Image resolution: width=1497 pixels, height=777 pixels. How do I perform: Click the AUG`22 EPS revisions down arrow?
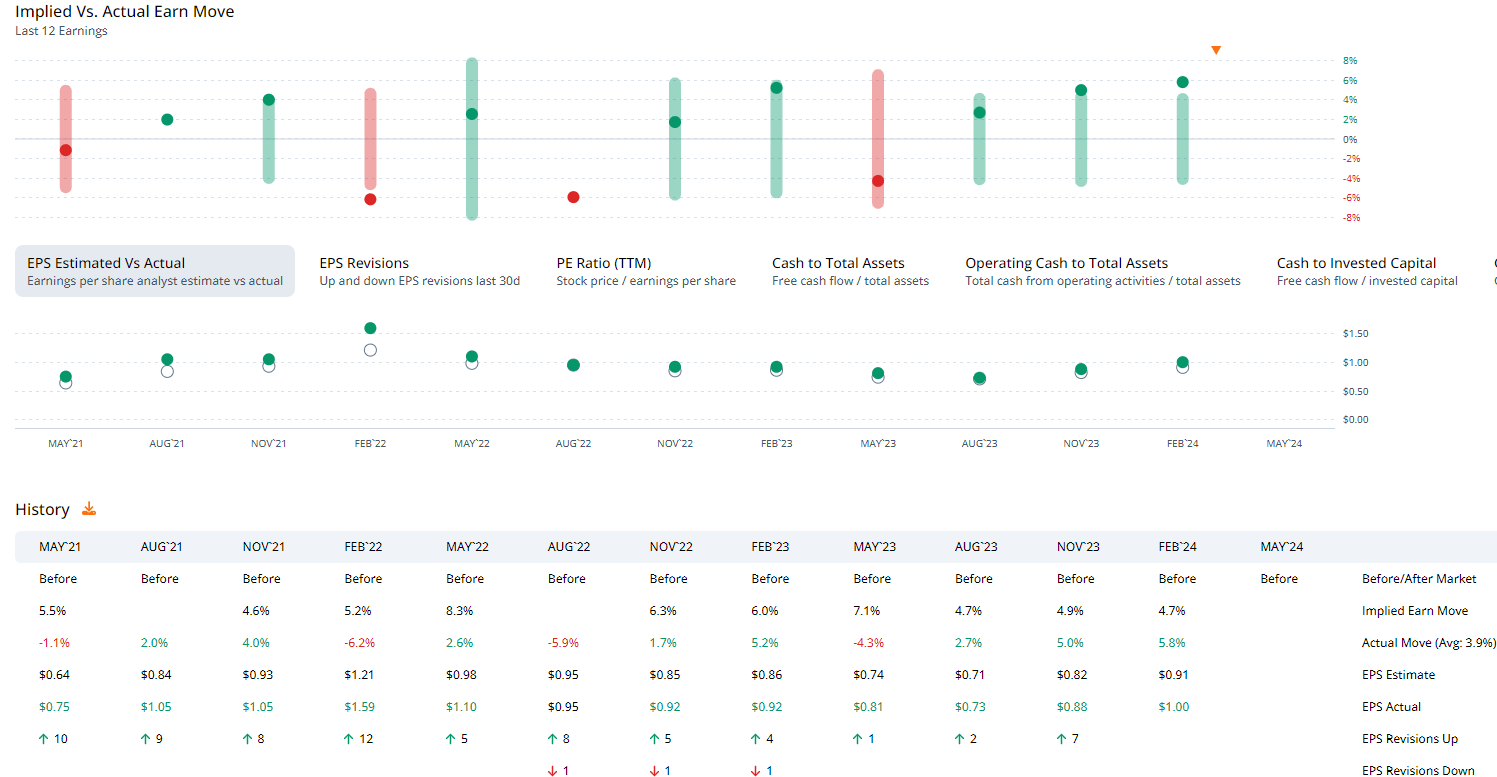[553, 771]
